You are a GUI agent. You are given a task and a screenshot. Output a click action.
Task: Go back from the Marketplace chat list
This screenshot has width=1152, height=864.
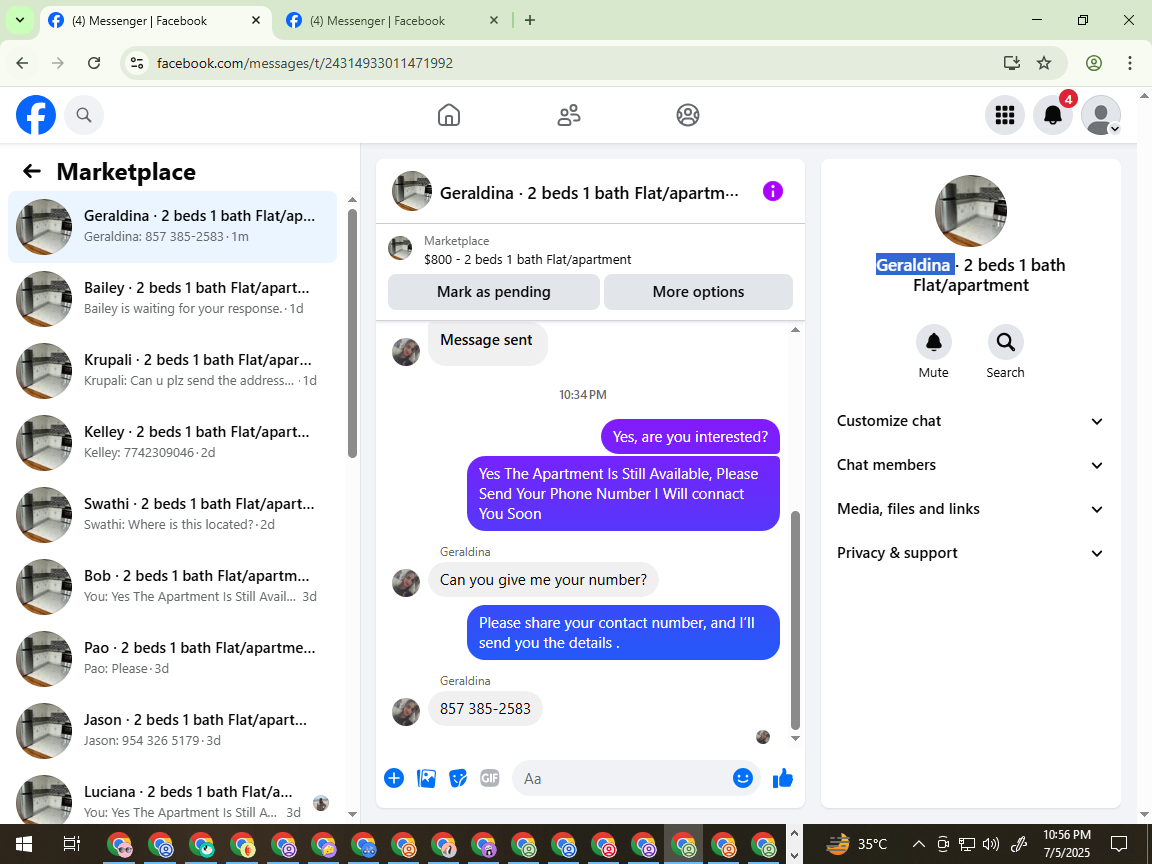[32, 171]
